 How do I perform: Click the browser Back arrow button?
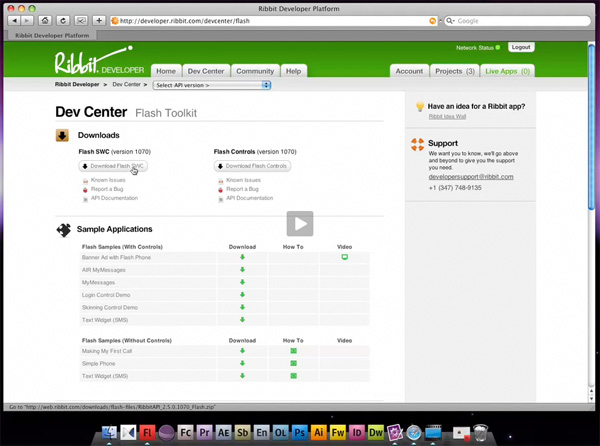click(x=14, y=21)
